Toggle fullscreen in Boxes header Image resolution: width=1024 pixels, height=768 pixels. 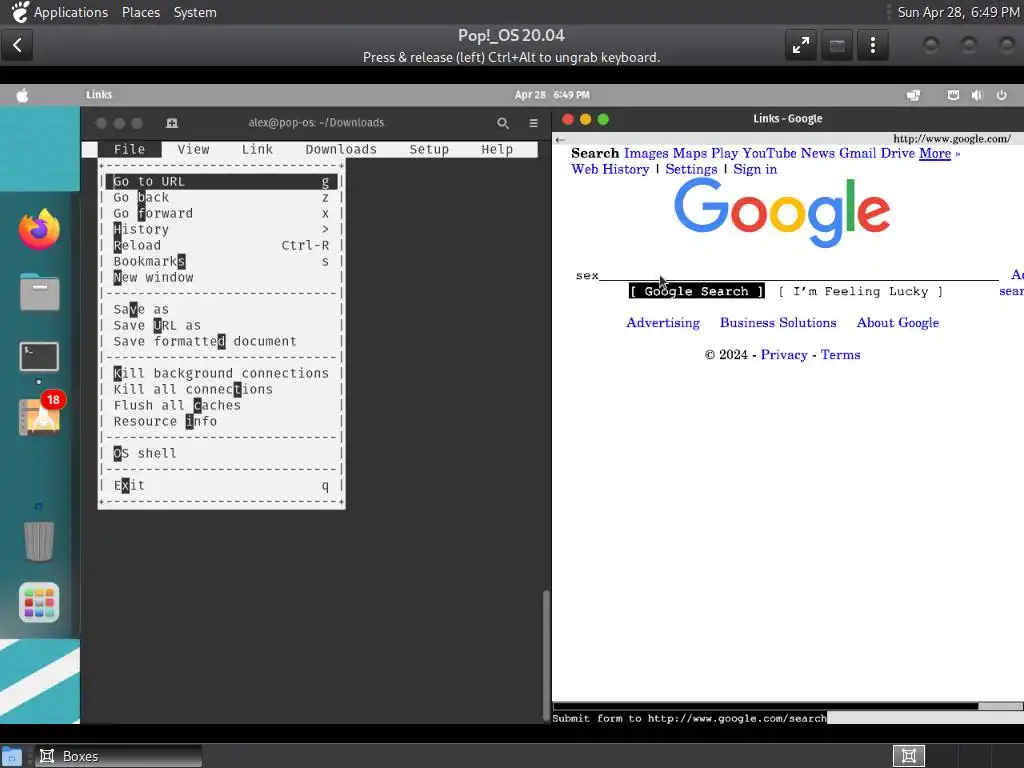801,45
